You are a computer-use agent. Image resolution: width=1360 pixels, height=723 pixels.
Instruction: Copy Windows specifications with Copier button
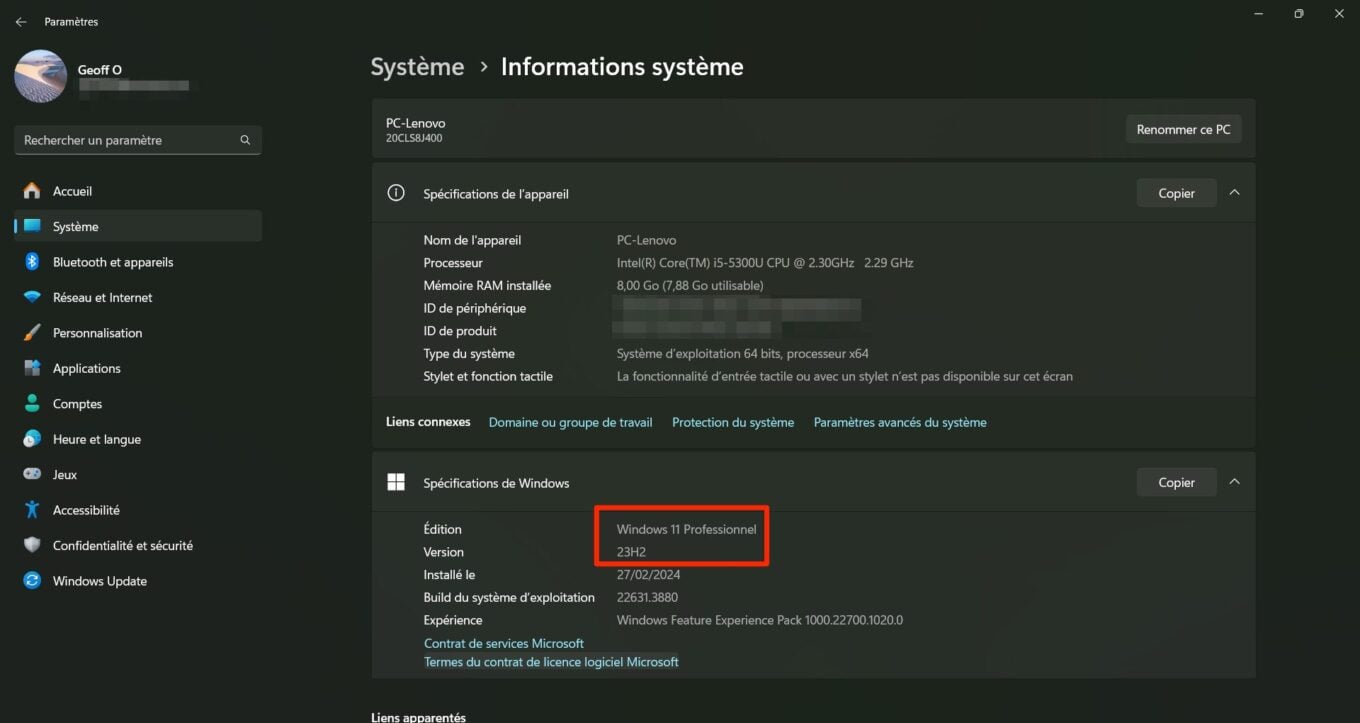coord(1176,482)
